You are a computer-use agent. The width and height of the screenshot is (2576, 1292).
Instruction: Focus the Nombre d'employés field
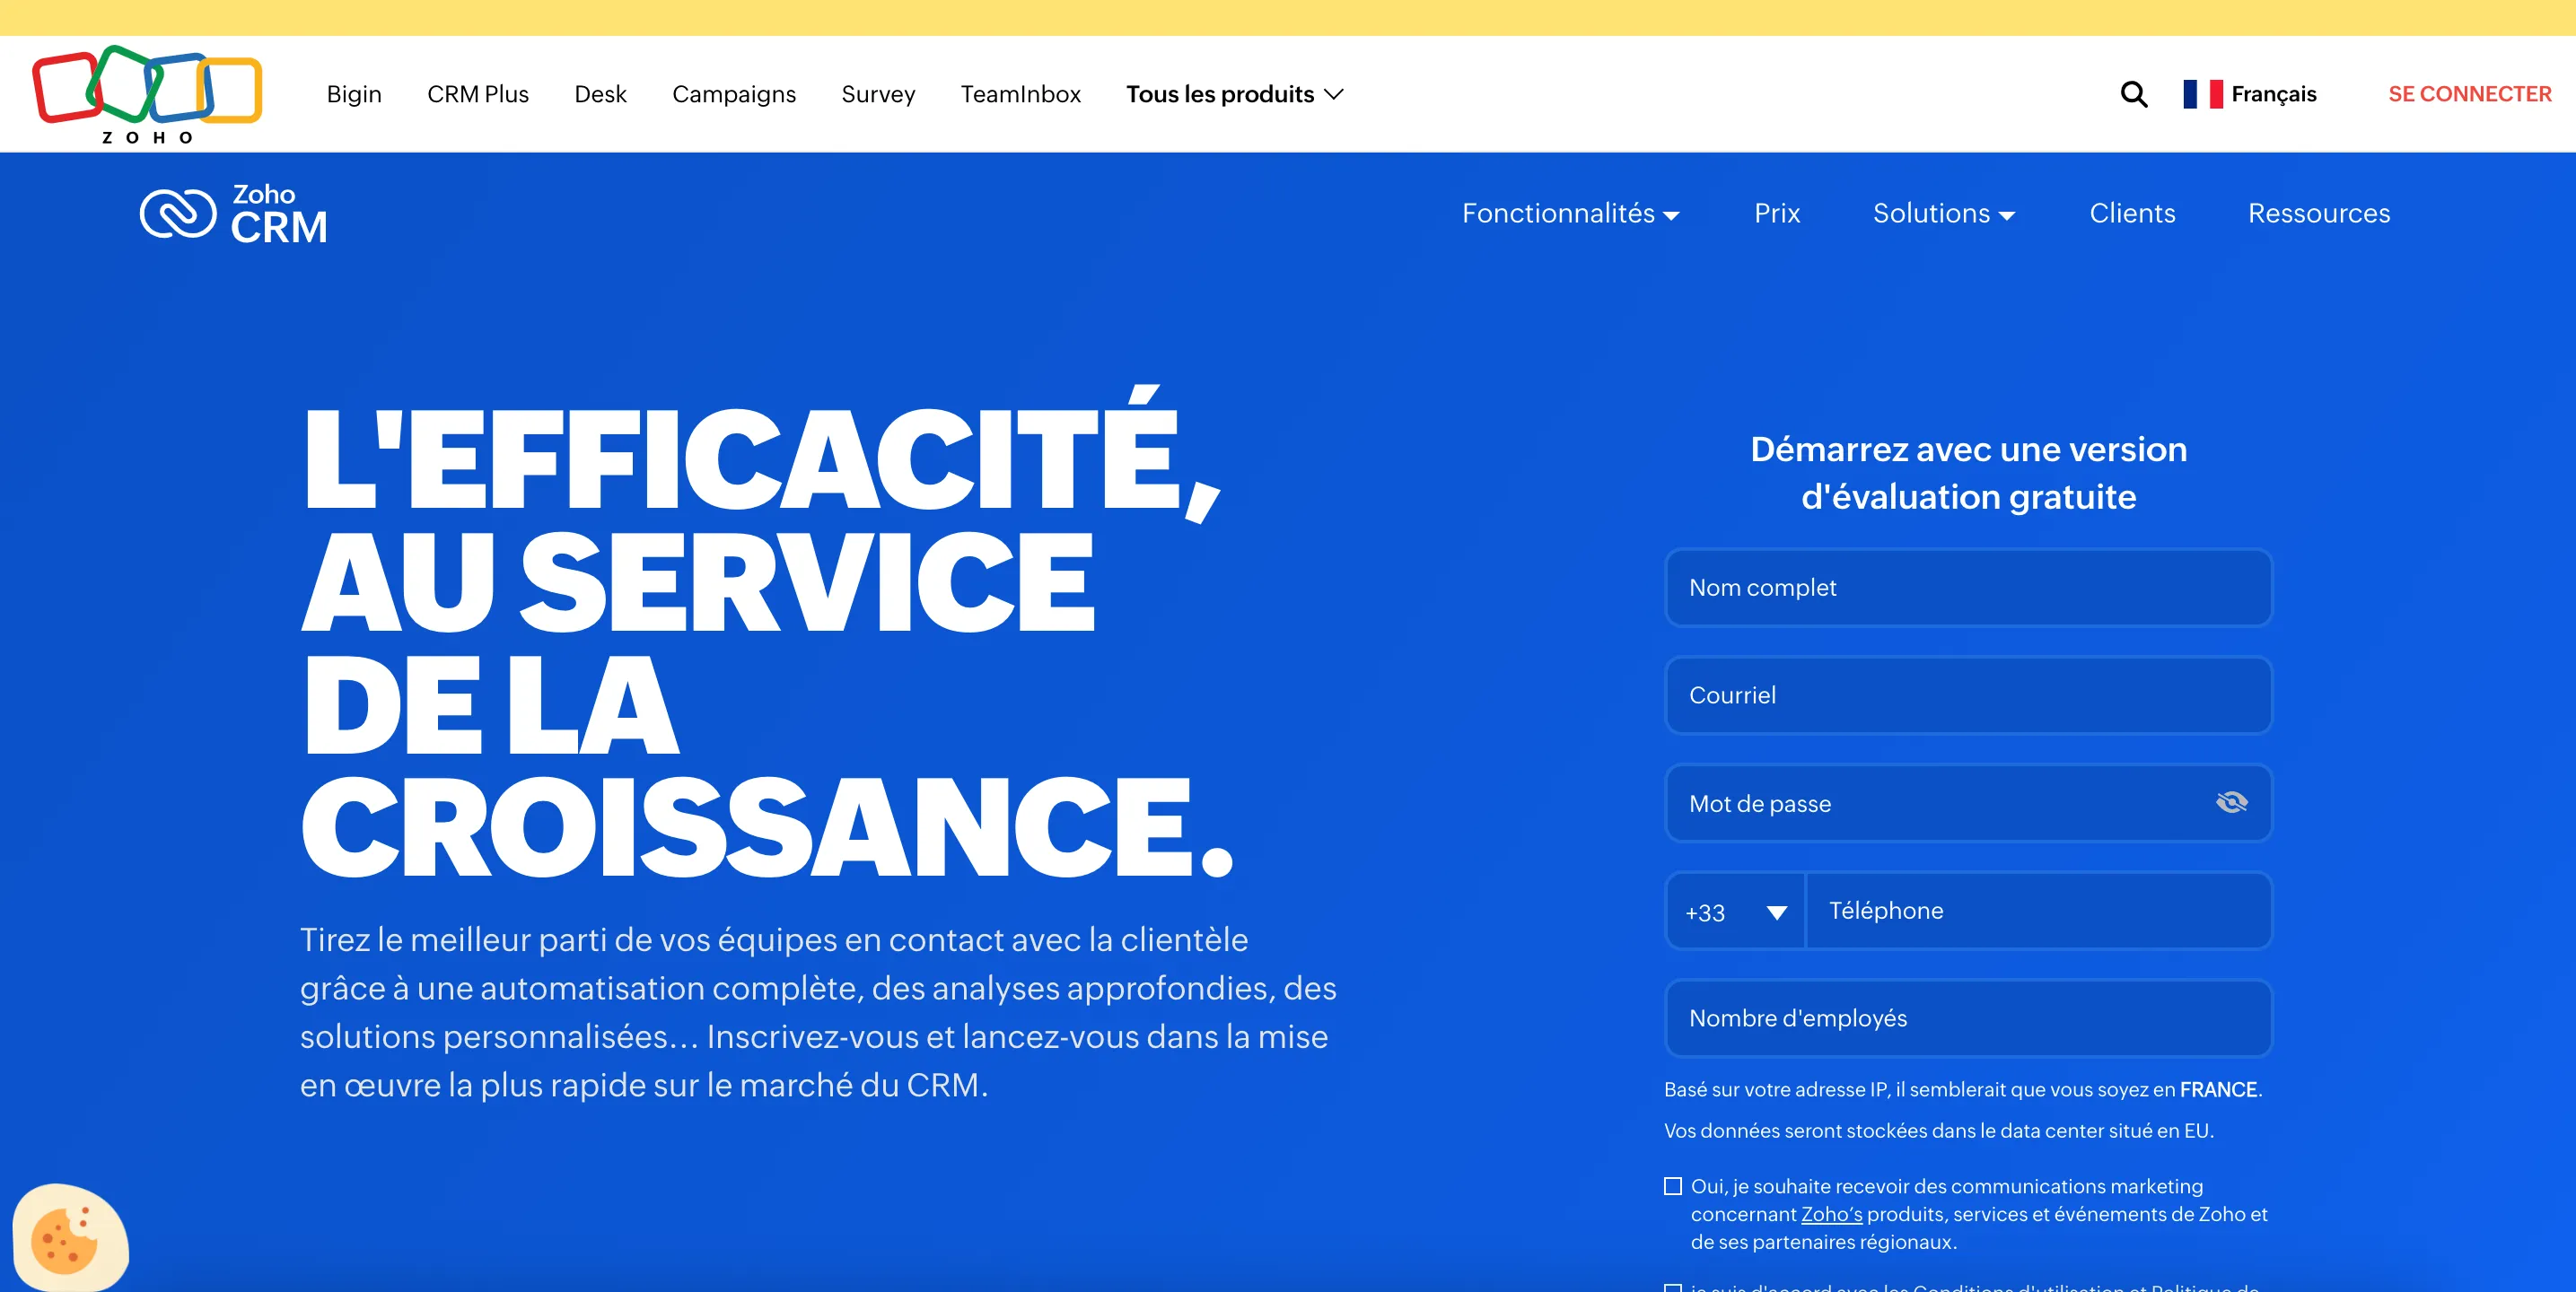click(1968, 1018)
